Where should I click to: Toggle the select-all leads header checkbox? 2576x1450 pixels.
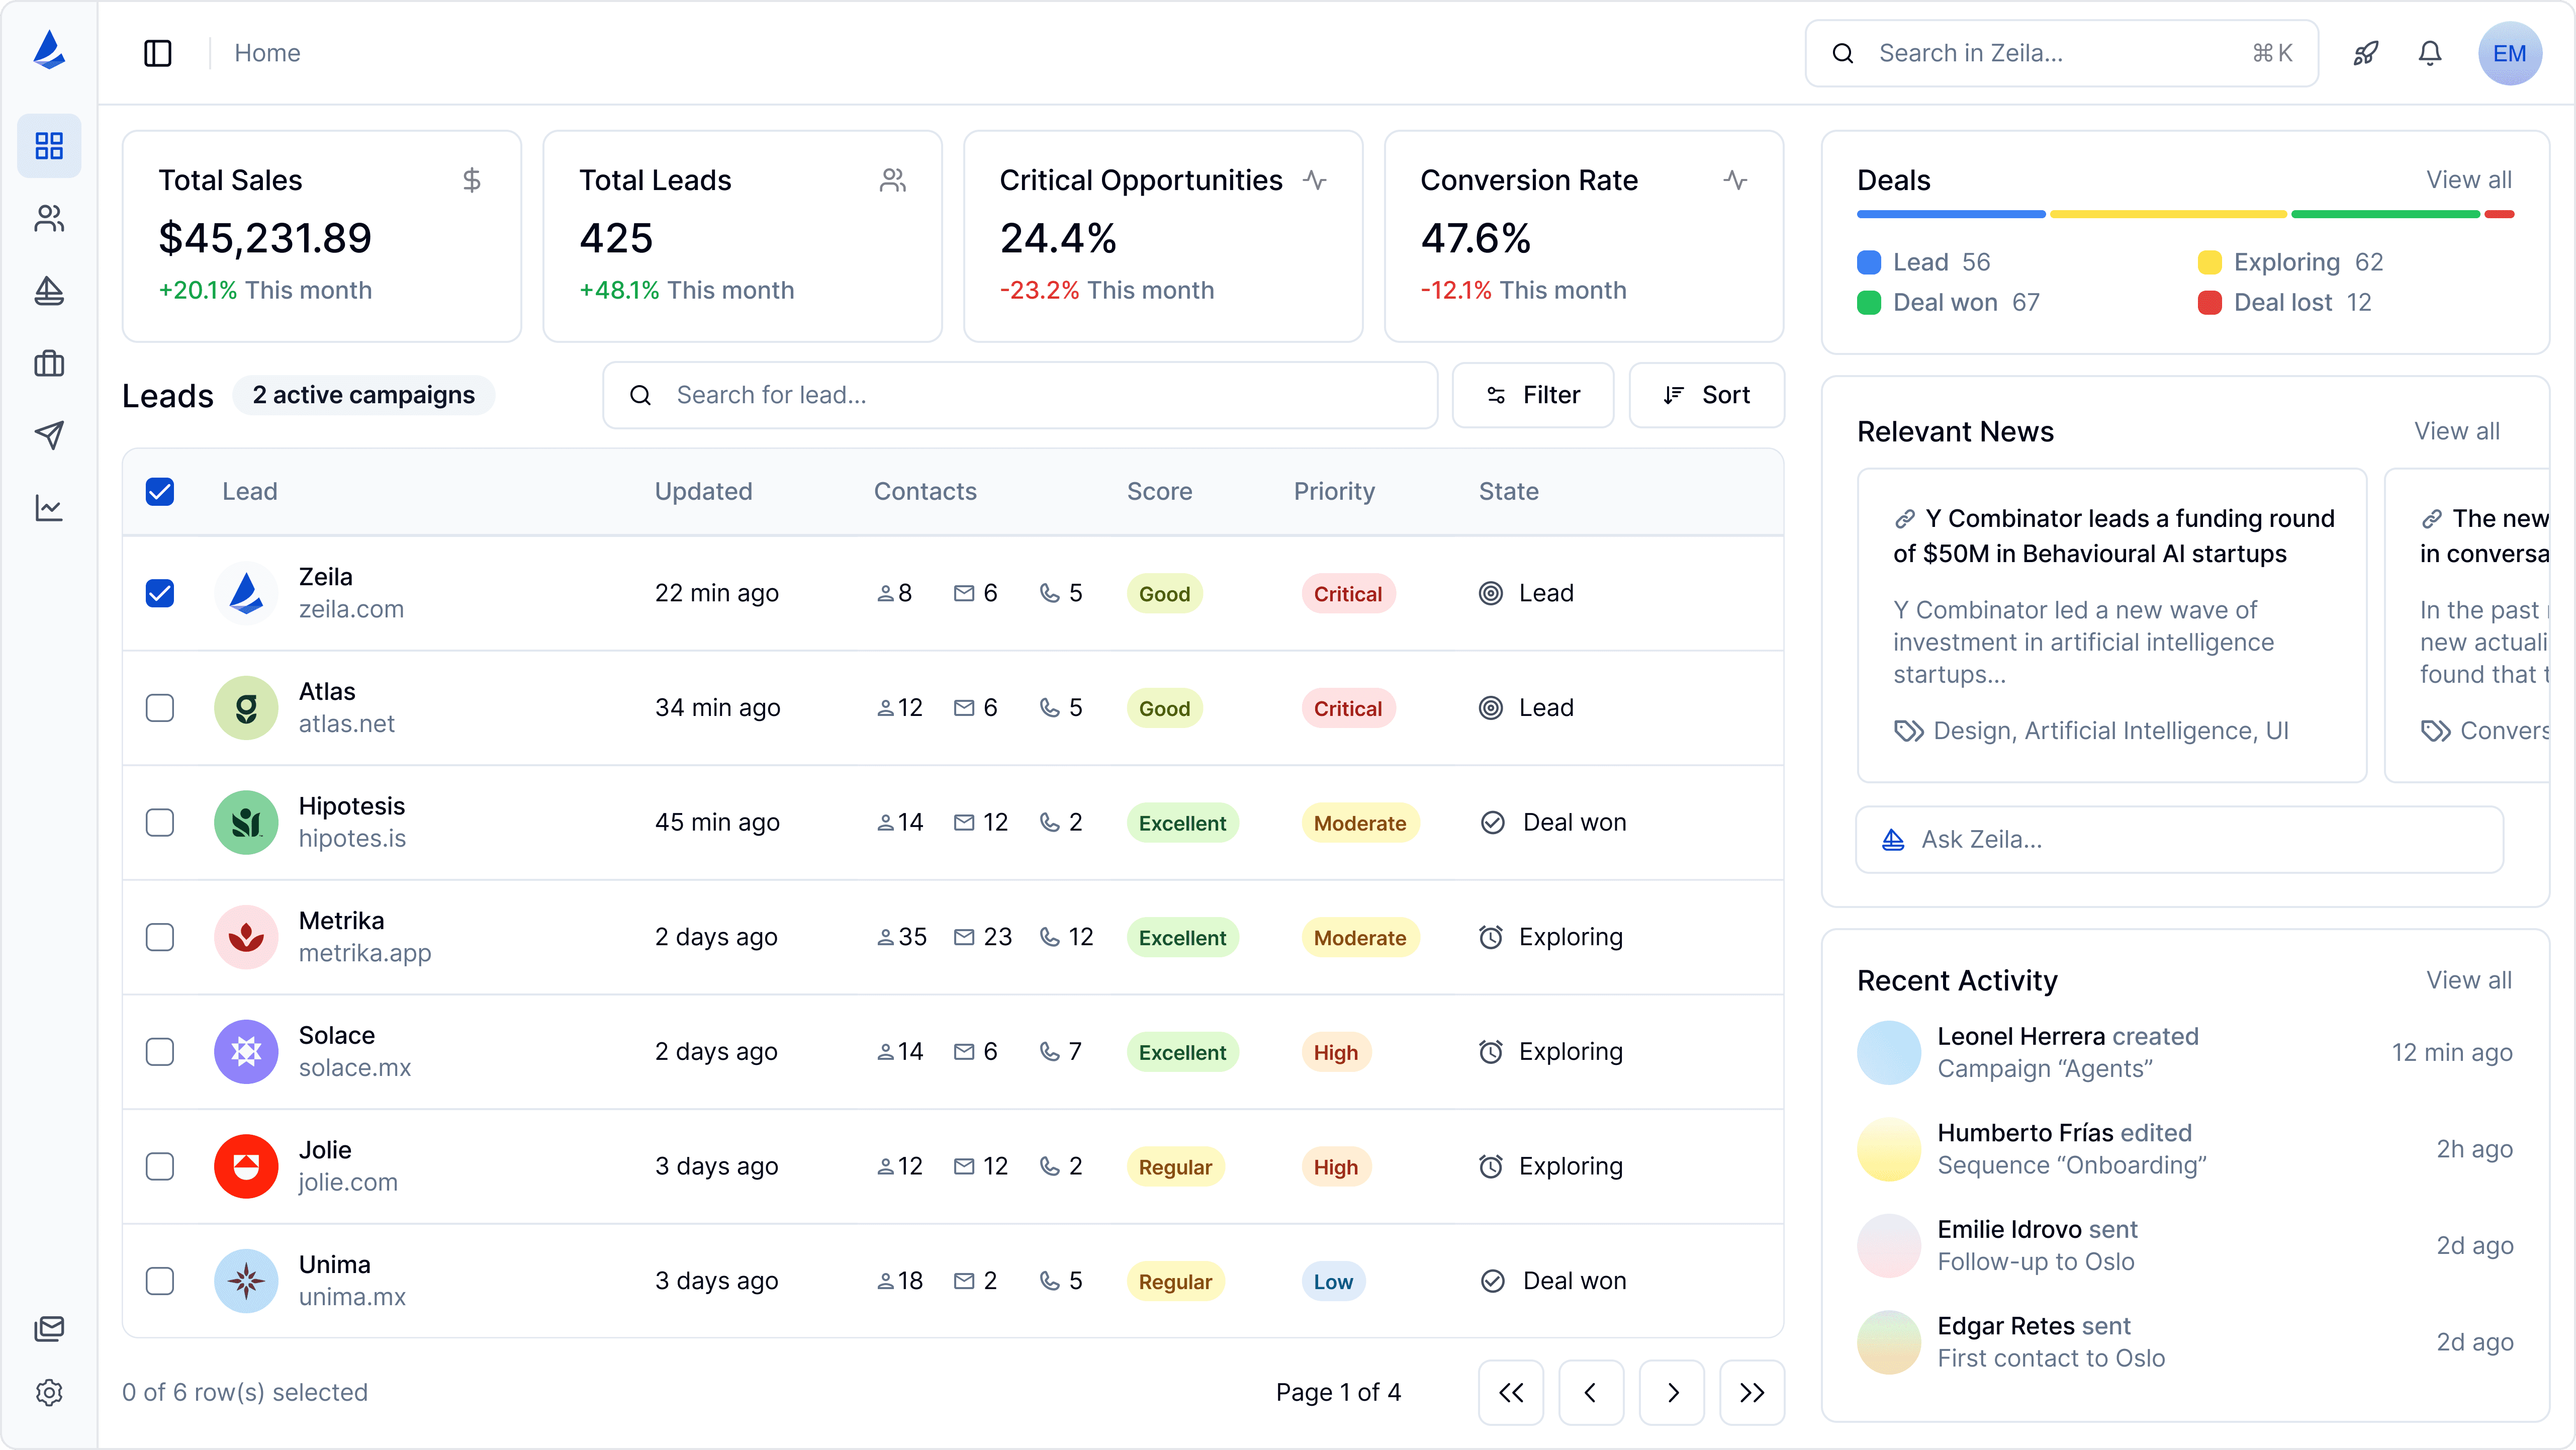(x=160, y=491)
